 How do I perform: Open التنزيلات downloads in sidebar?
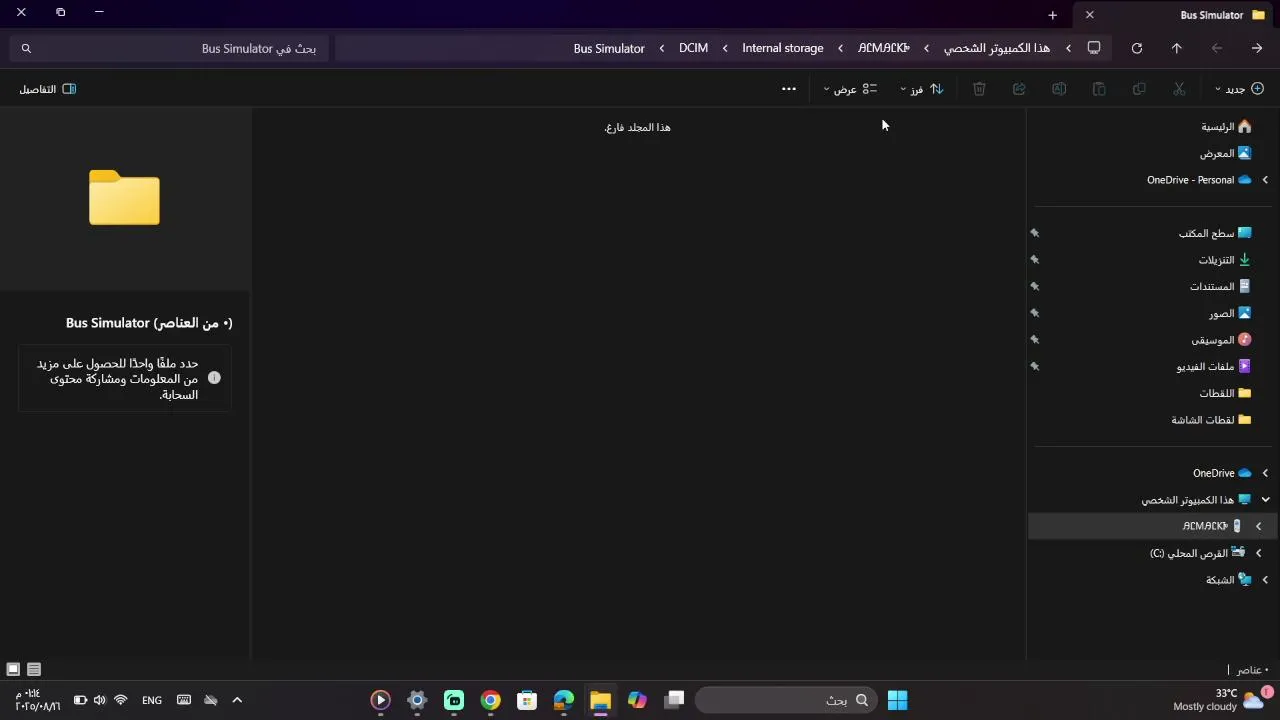(1225, 260)
